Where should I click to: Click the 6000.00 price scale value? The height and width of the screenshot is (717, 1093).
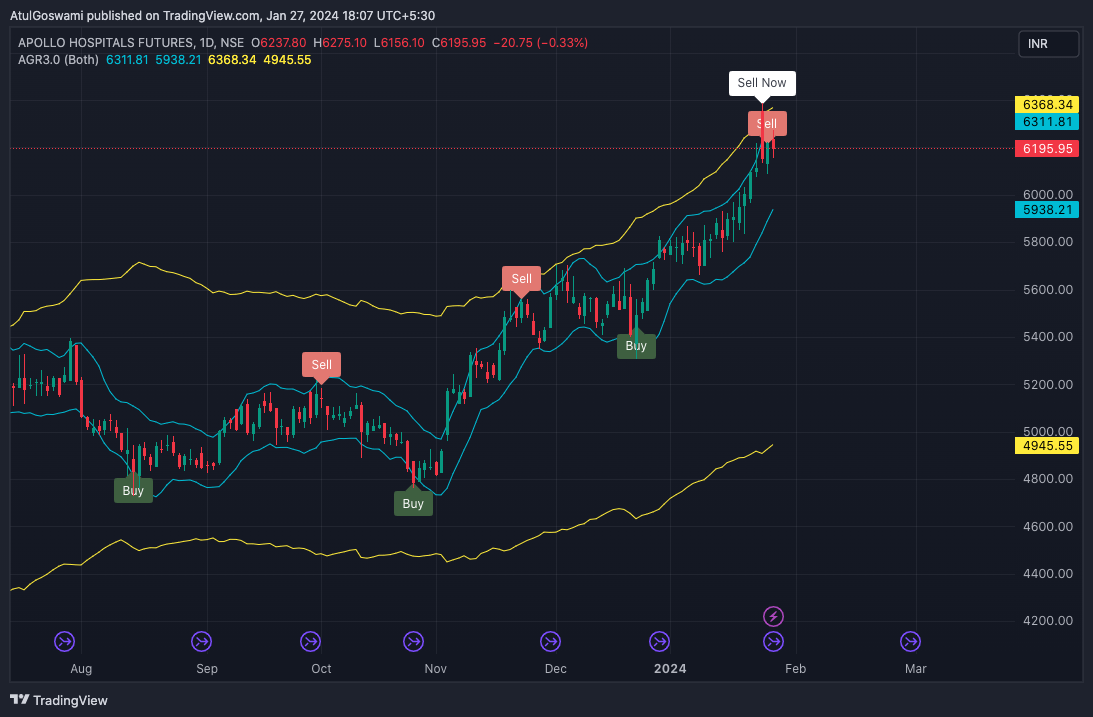[x=1048, y=194]
